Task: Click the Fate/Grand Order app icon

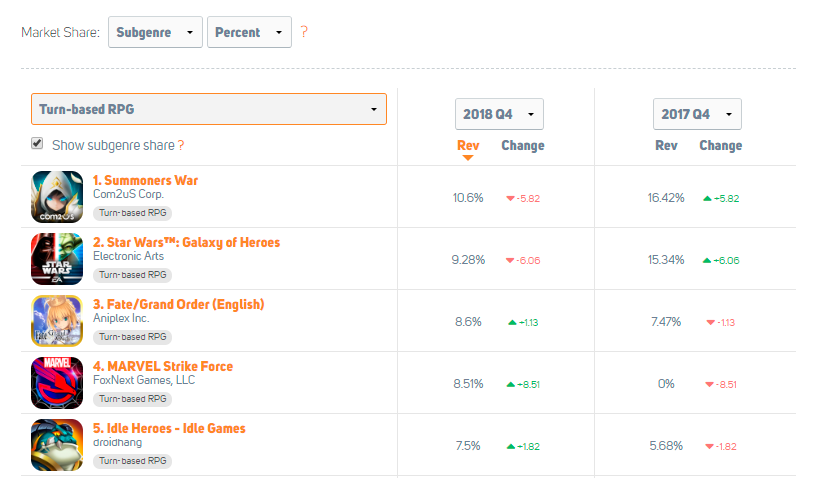Action: pyautogui.click(x=57, y=320)
